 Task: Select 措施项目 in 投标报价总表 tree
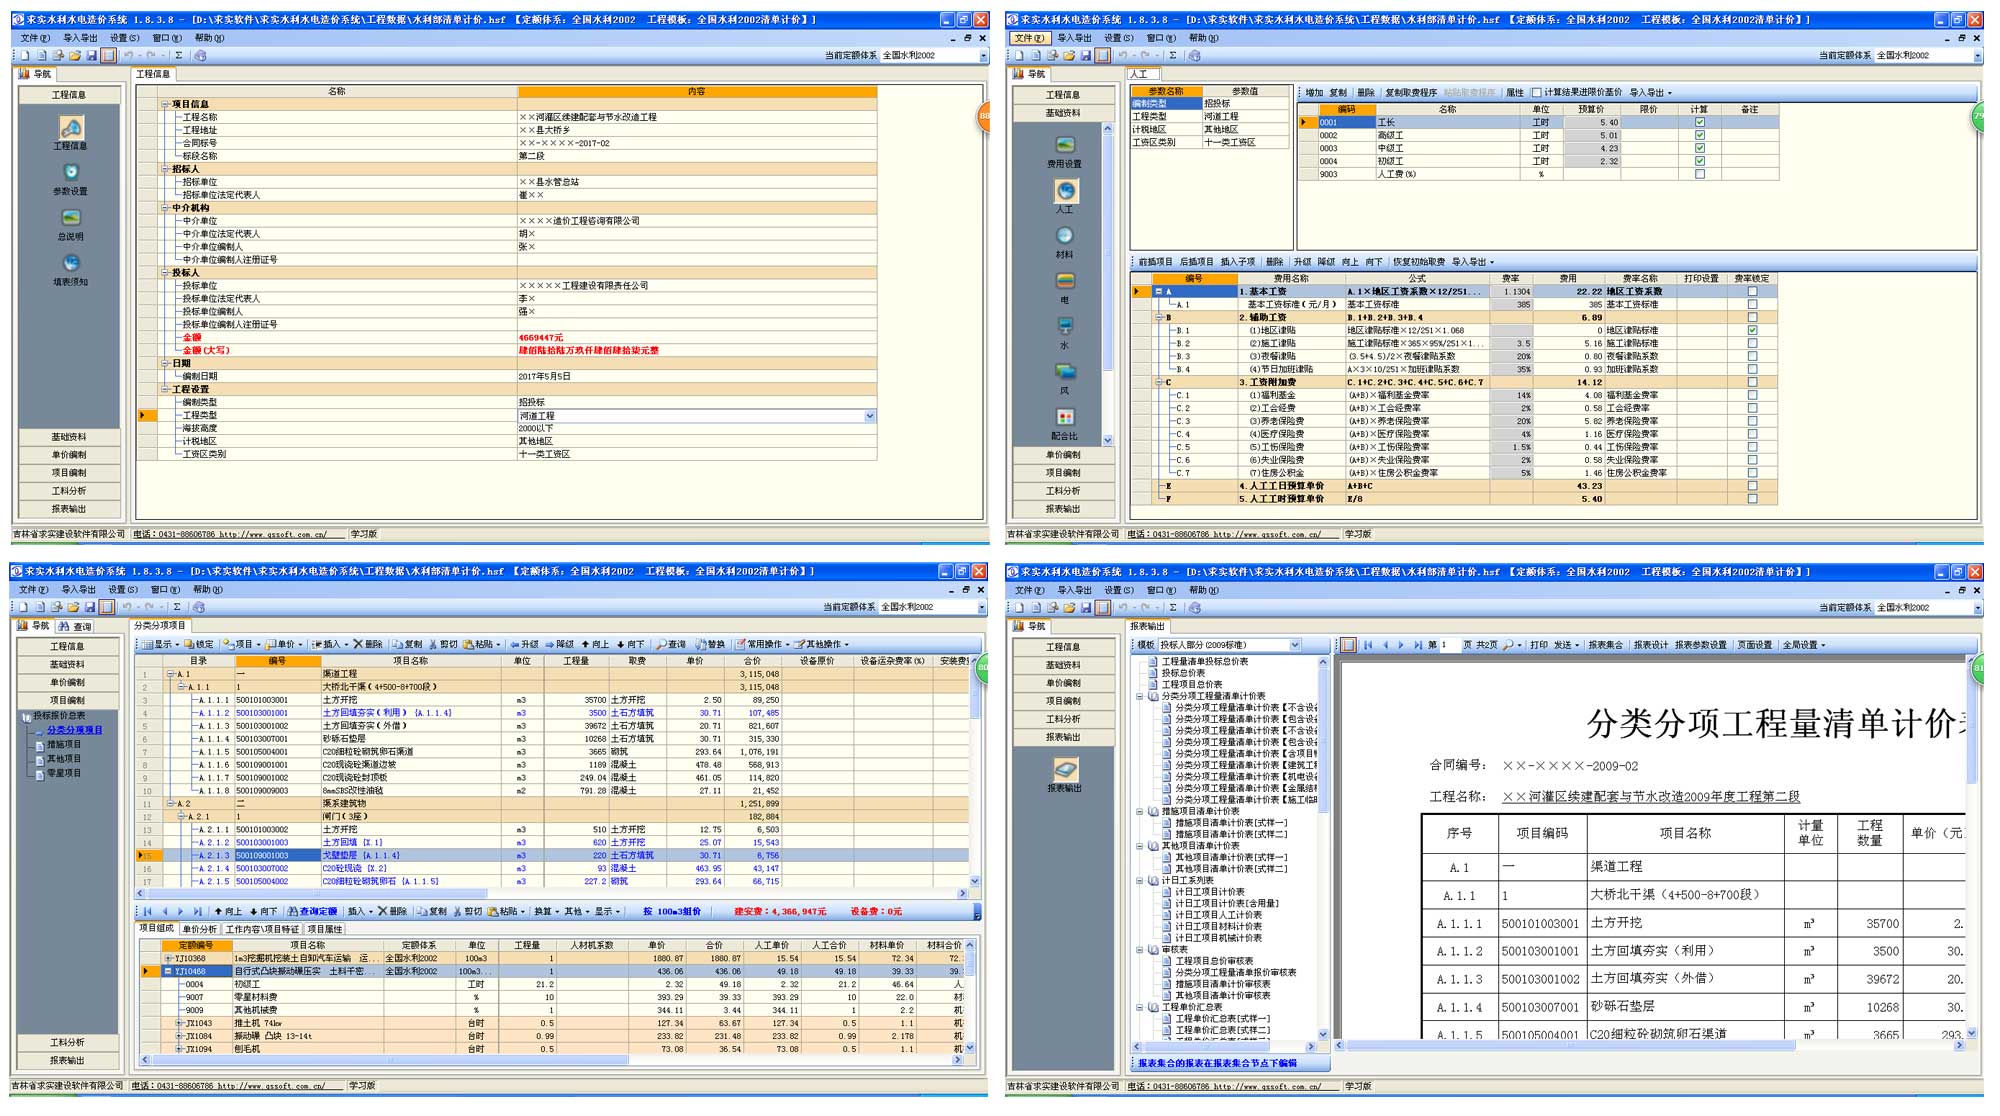click(63, 745)
